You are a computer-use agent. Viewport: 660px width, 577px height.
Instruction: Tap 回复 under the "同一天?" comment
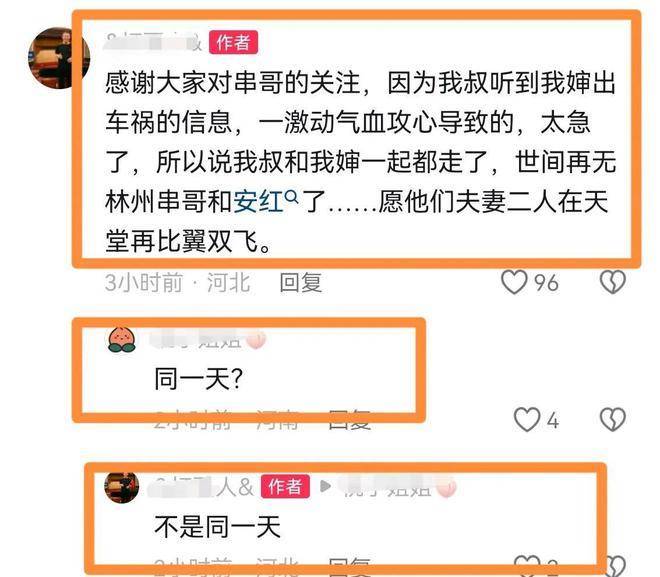[x=349, y=420]
